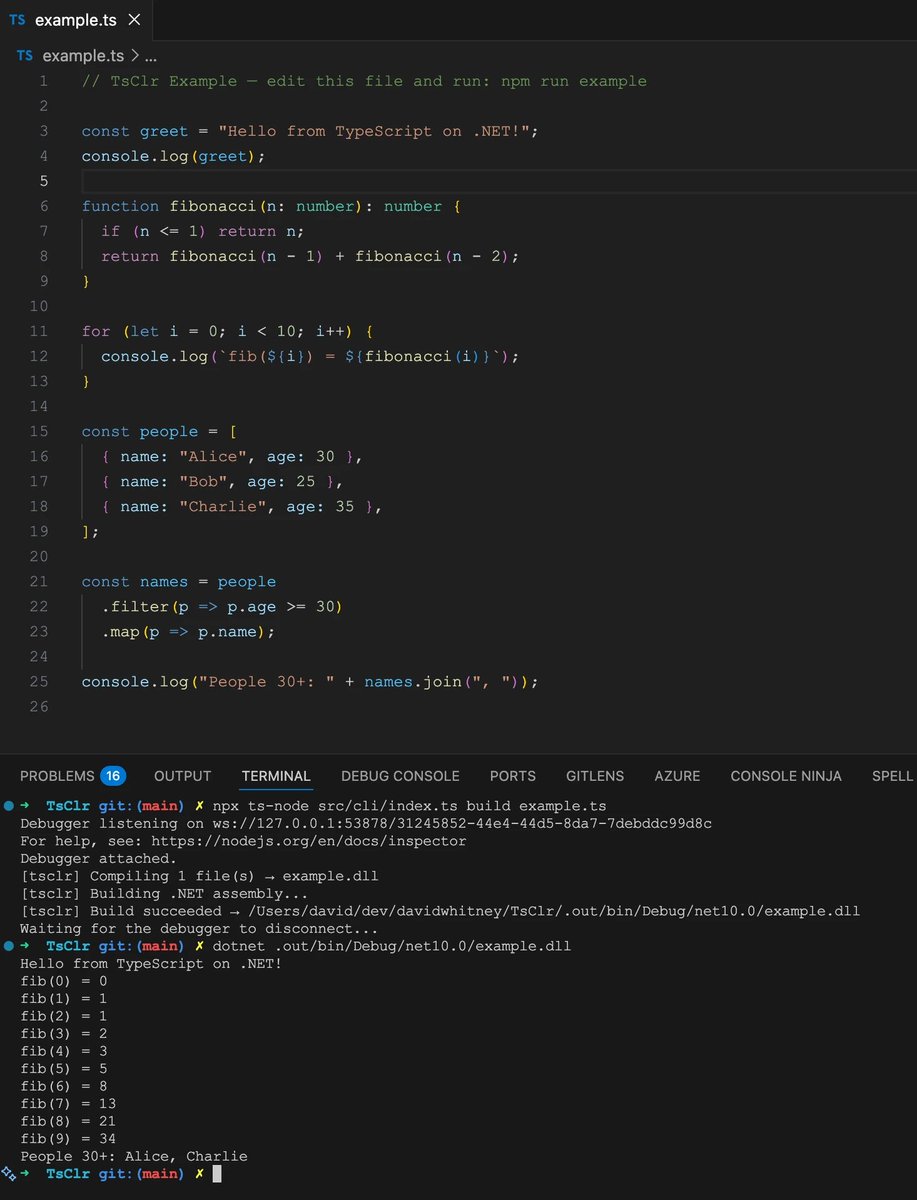Open the AZURE panel tab
Screen dimensions: 917x1200
pyautogui.click(x=677, y=776)
